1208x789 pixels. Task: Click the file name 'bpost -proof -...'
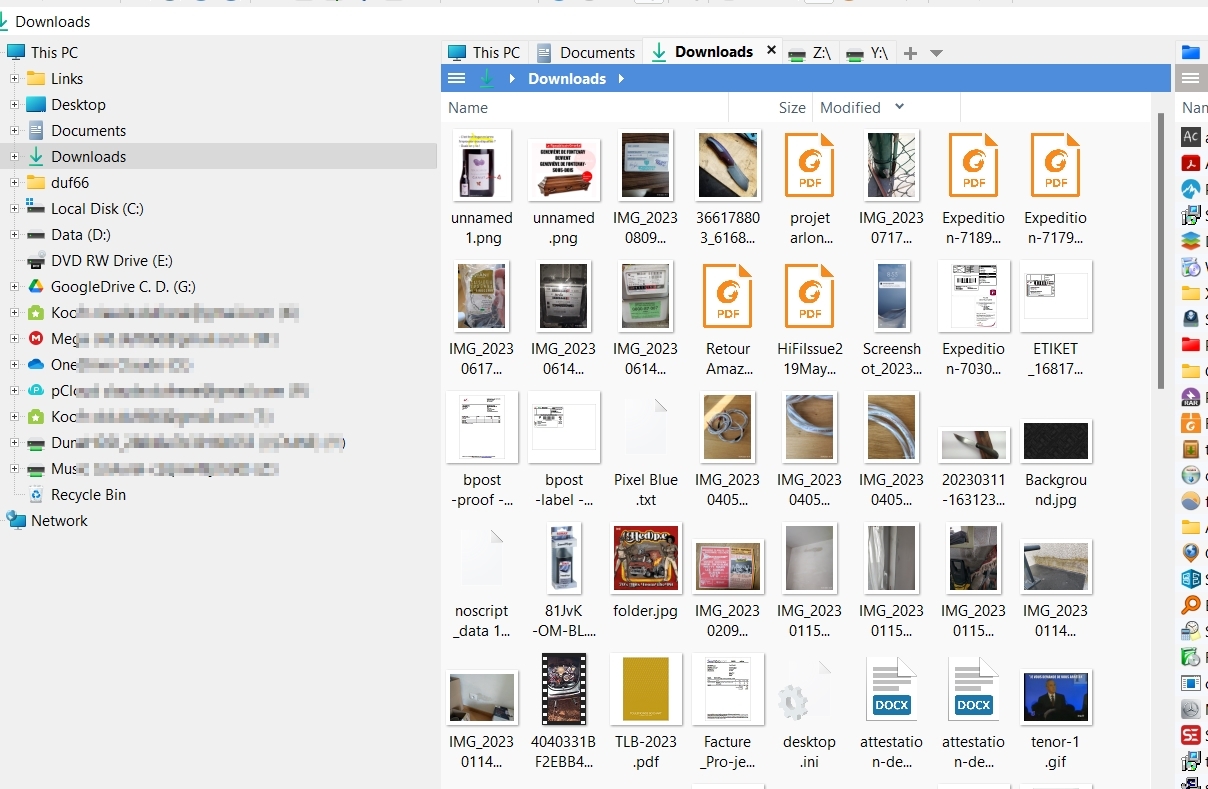pyautogui.click(x=482, y=490)
